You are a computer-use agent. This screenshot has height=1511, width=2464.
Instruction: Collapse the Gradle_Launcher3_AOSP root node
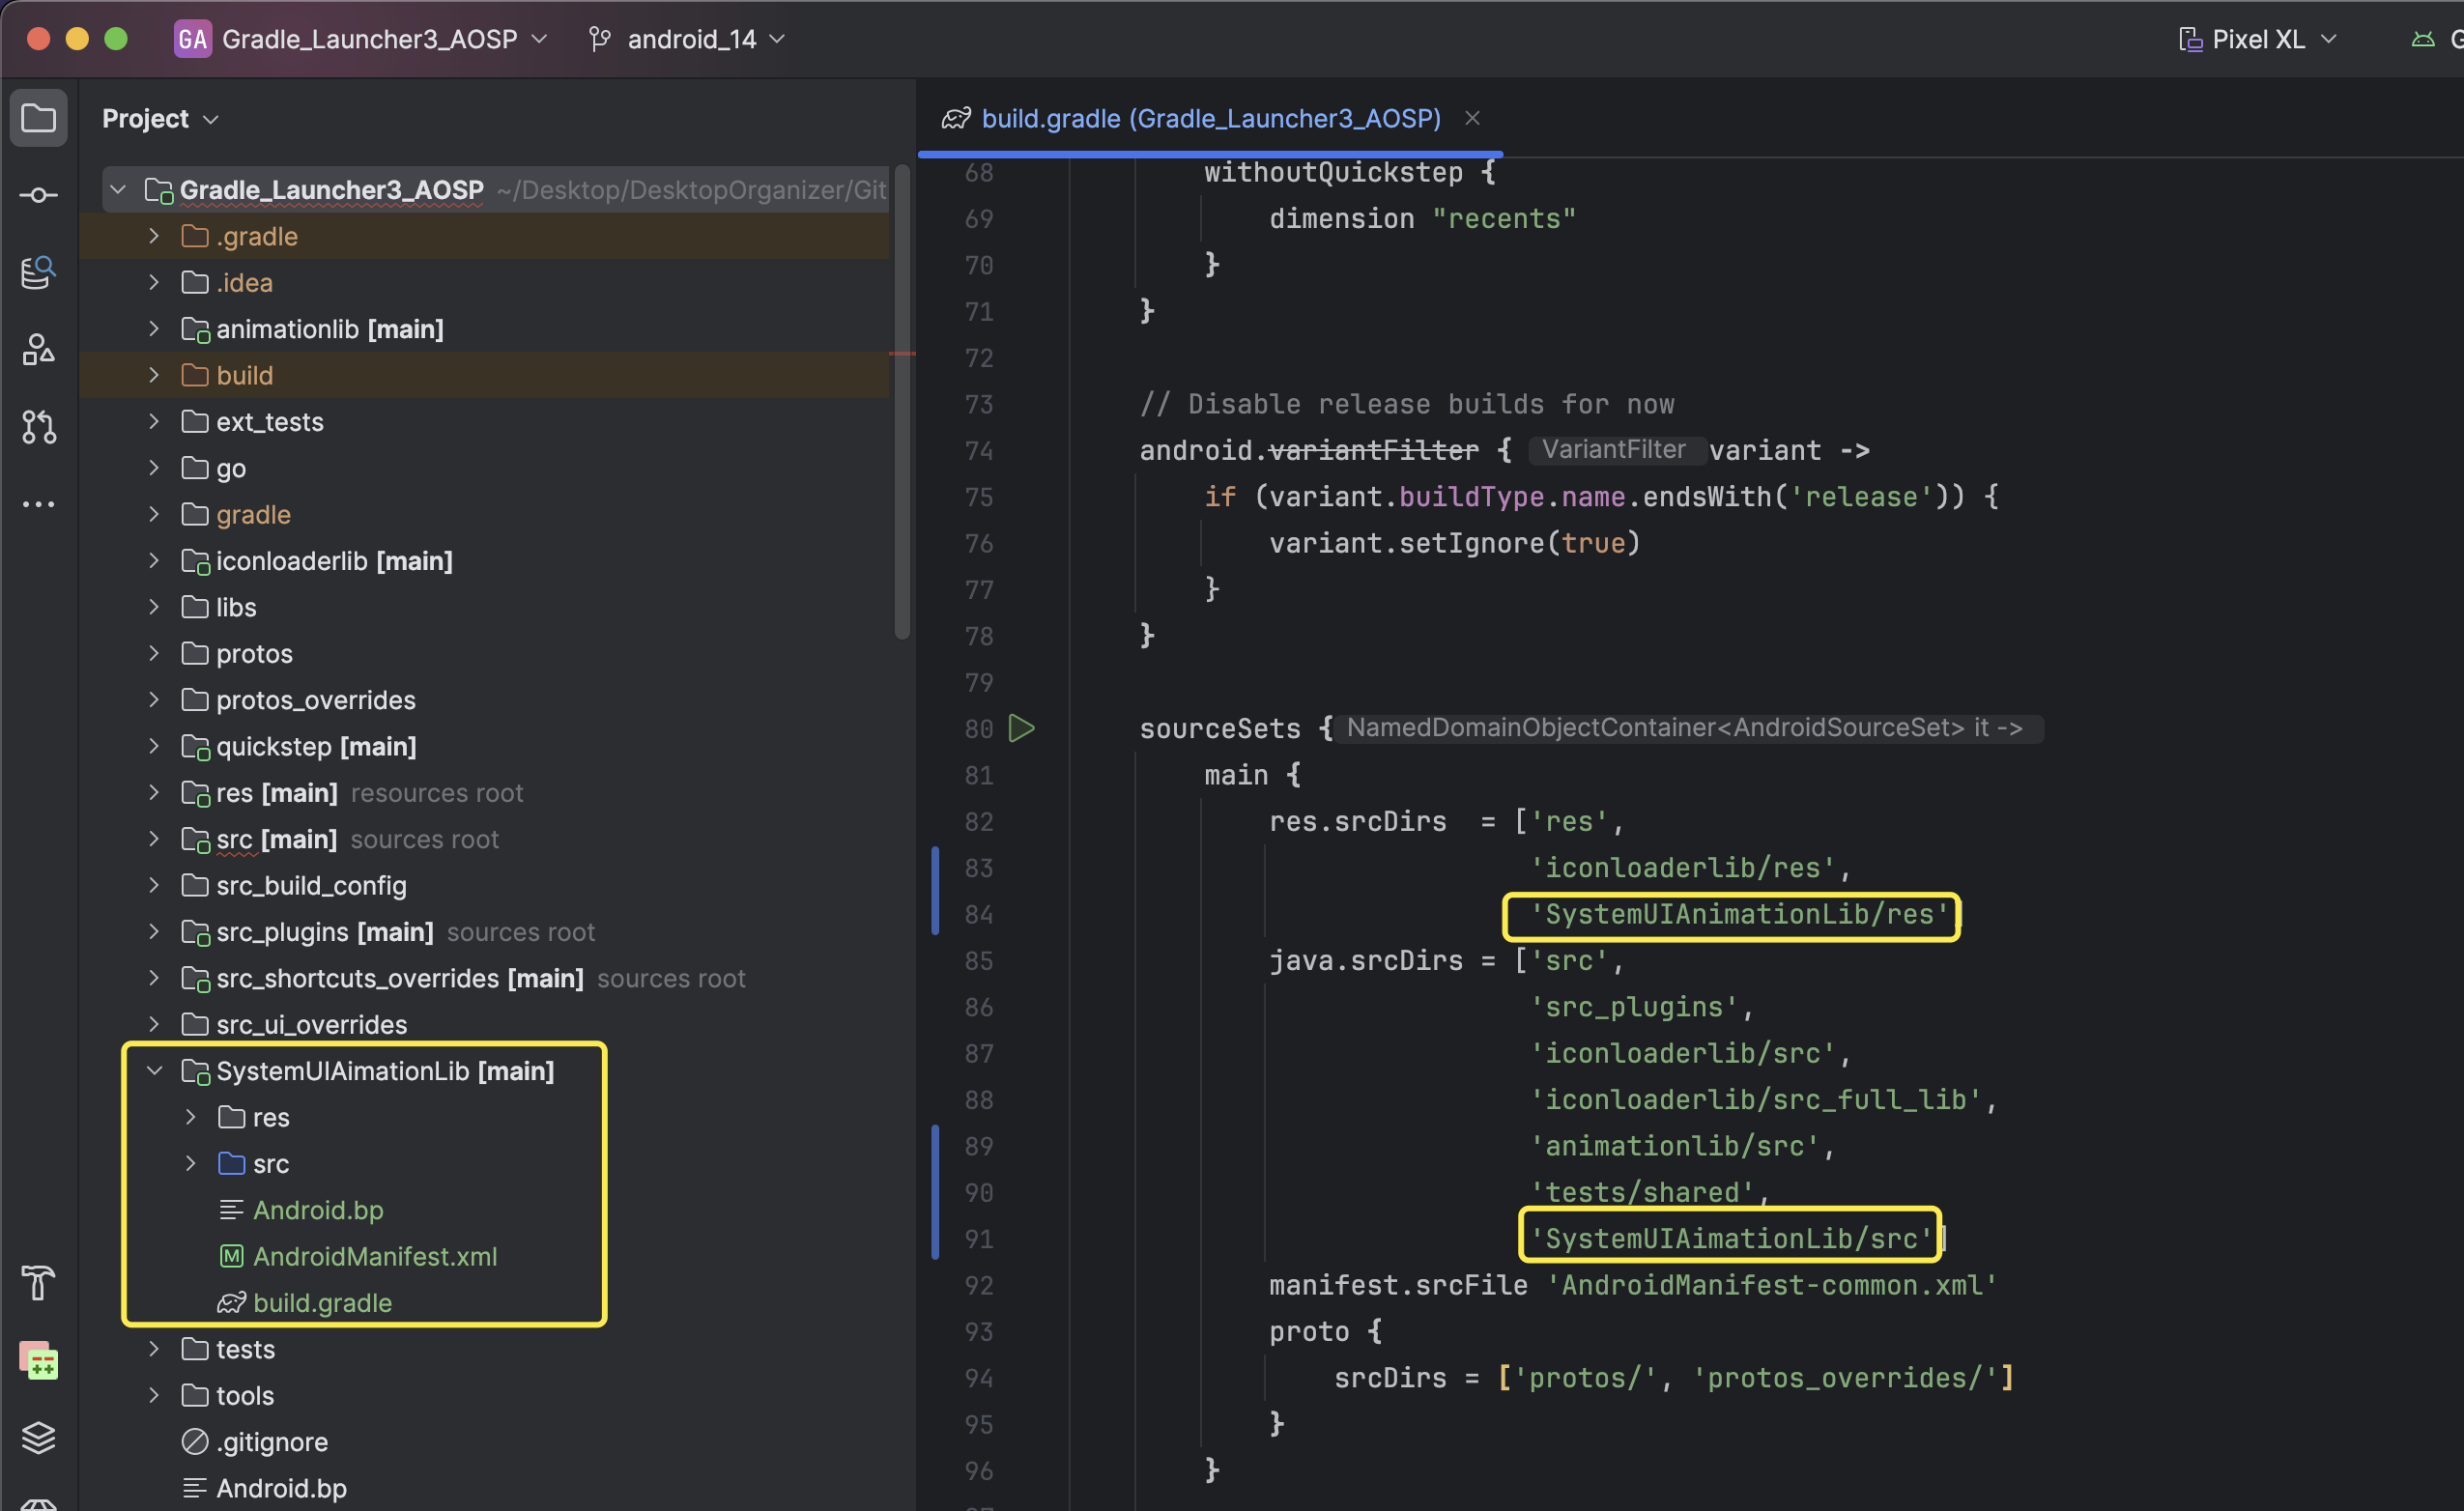click(x=118, y=189)
